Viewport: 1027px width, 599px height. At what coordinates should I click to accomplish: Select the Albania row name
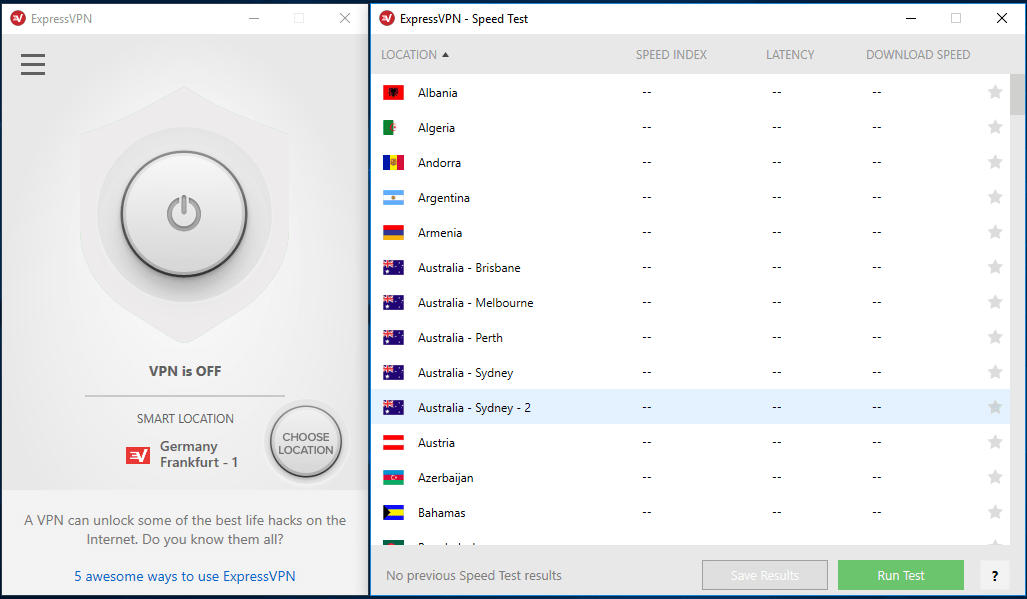tap(438, 93)
